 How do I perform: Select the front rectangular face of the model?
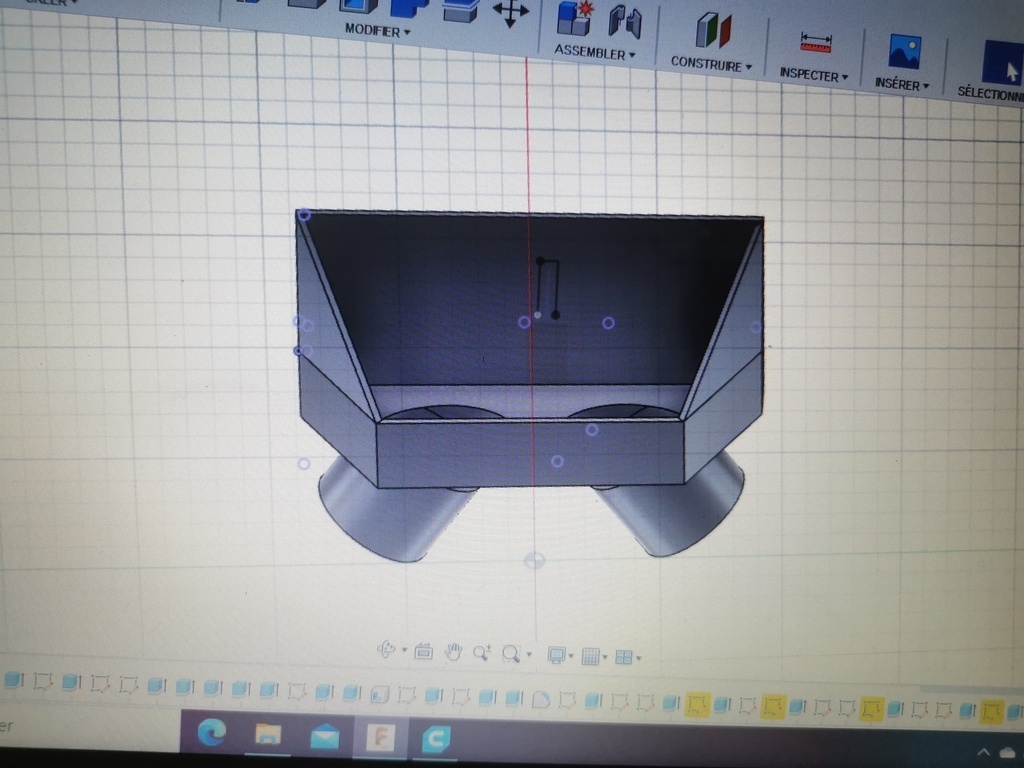point(530,454)
